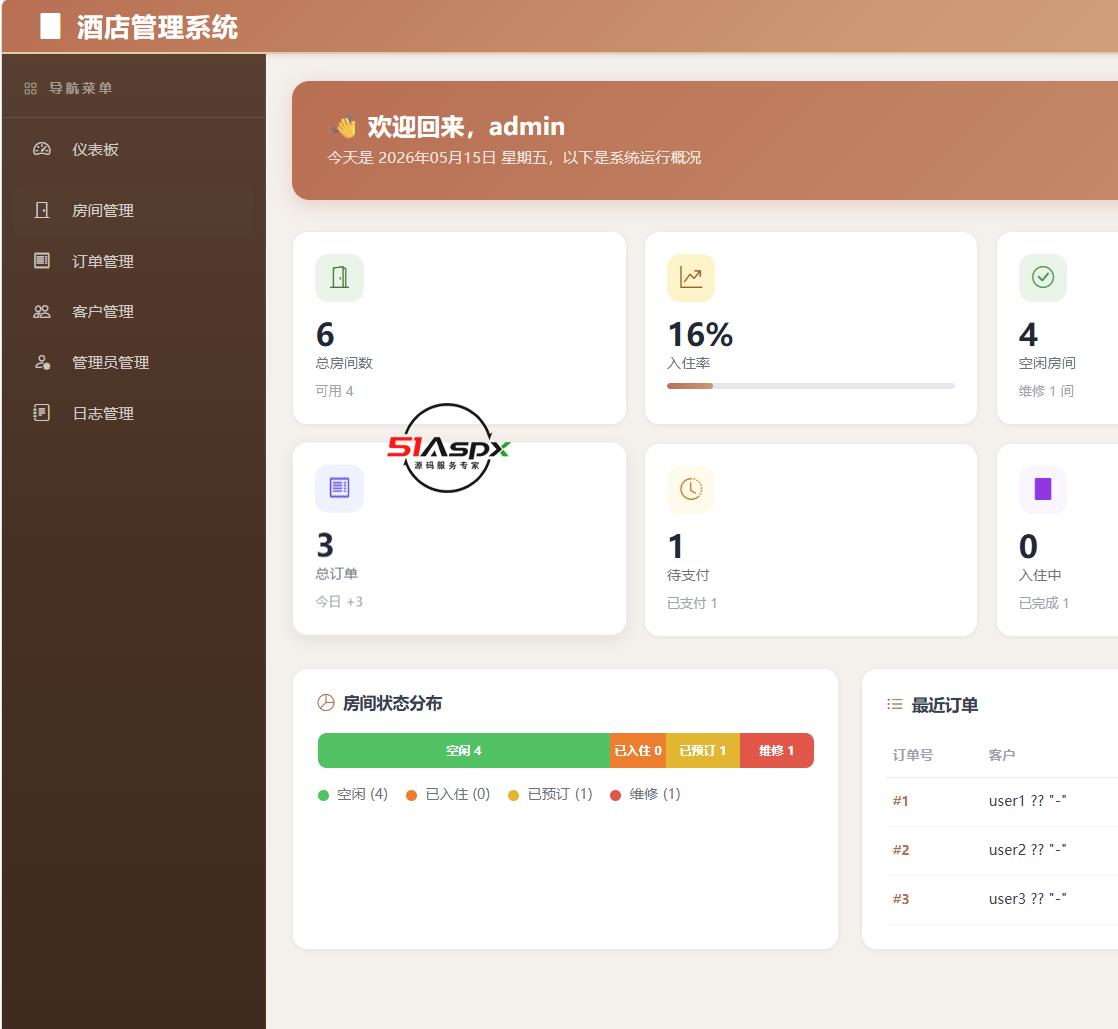Click the 空闲 (4) legend entry
Screen dimensions: 1118x1029
(x=353, y=794)
